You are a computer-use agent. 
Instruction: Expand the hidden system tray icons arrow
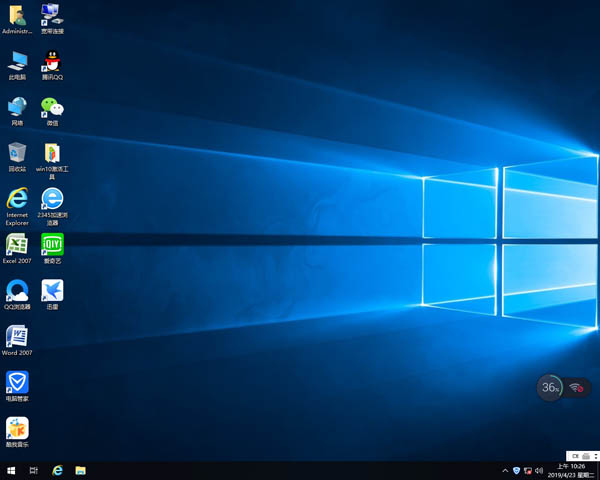[505, 470]
